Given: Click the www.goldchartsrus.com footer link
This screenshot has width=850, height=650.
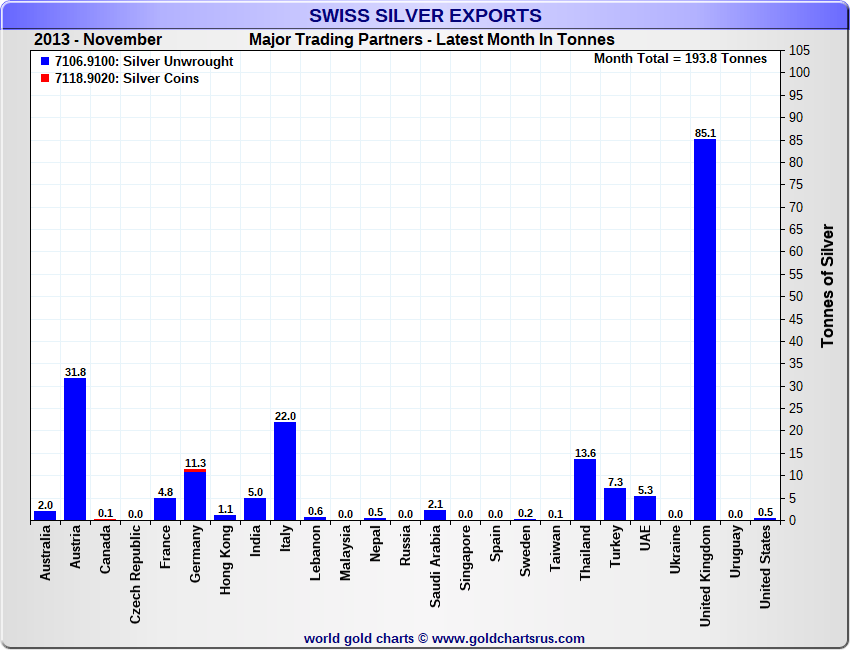Looking at the screenshot, I should coord(507,638).
